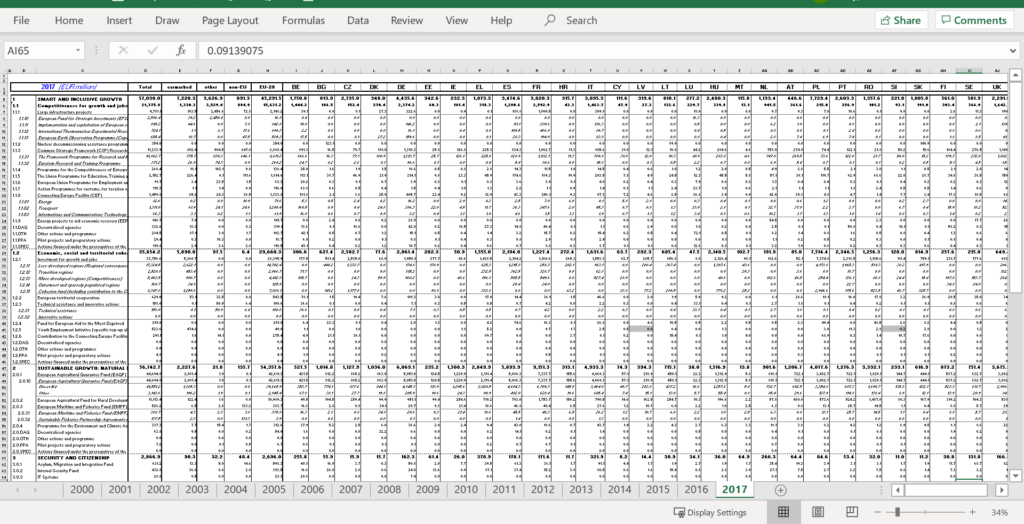Switch to Normal view icon
The image size is (1024, 524).
pyautogui.click(x=785, y=512)
